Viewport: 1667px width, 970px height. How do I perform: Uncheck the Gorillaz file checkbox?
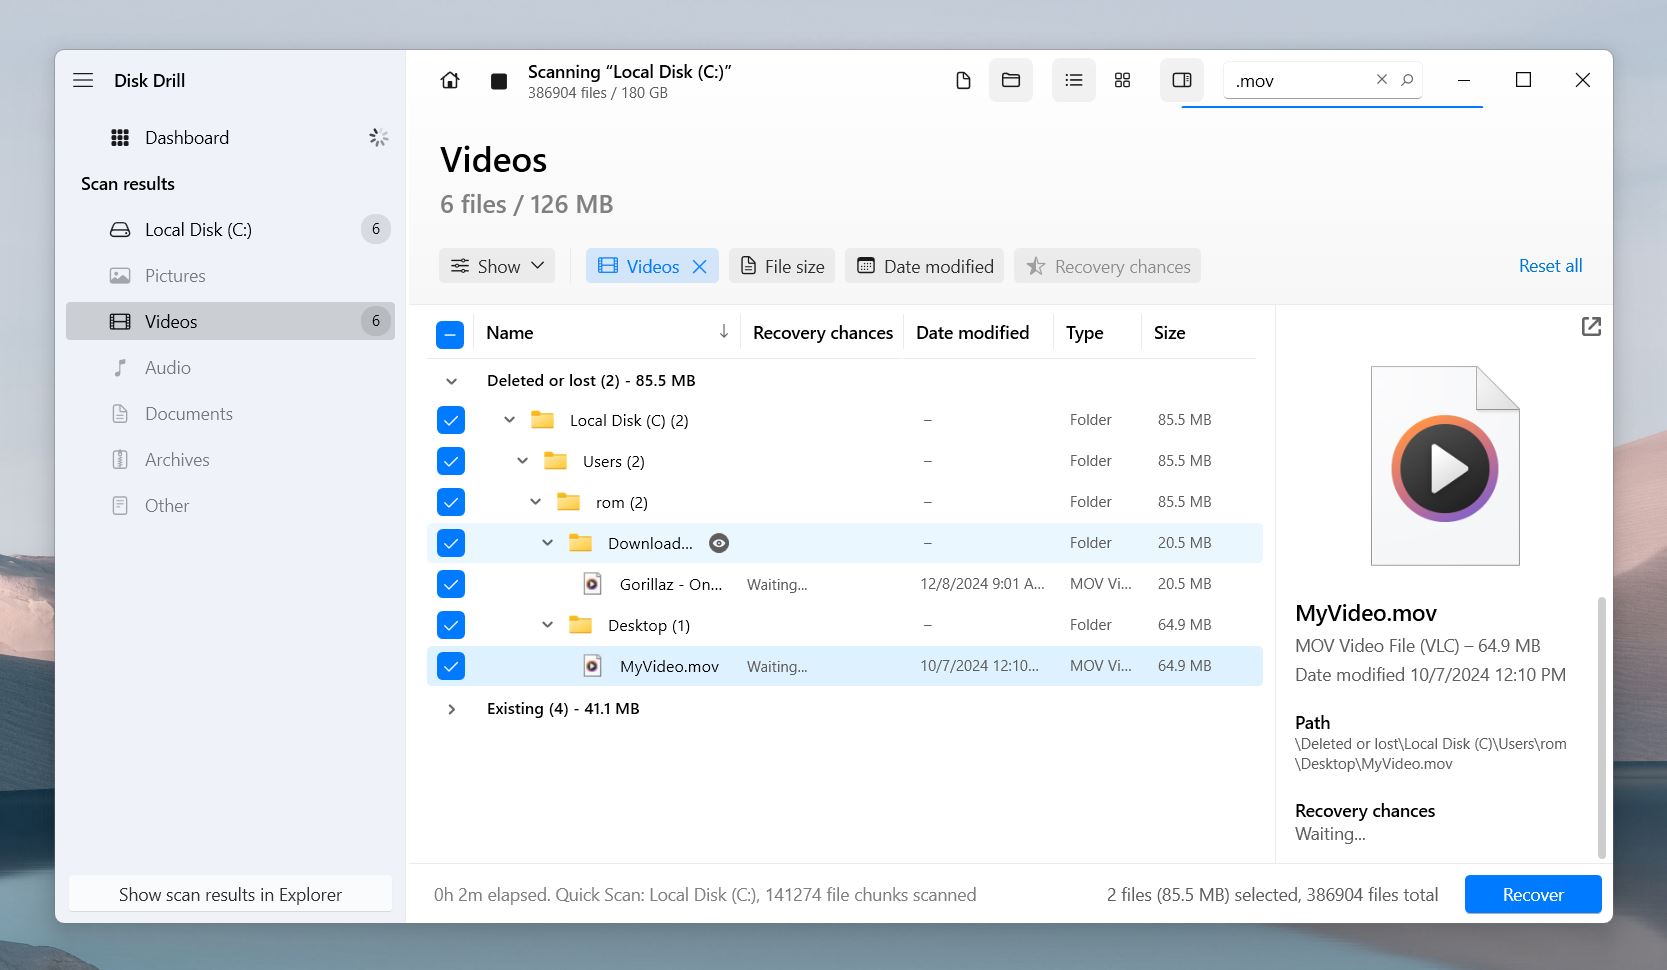coord(451,584)
